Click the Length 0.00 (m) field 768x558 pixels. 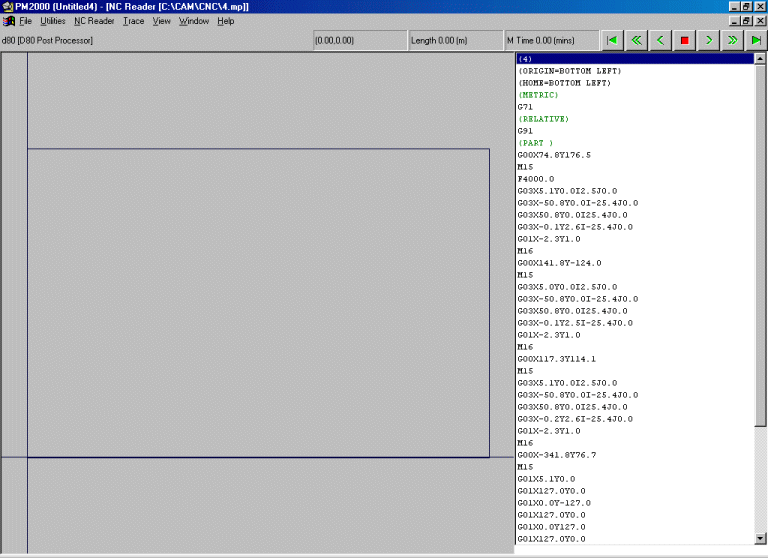pos(455,41)
